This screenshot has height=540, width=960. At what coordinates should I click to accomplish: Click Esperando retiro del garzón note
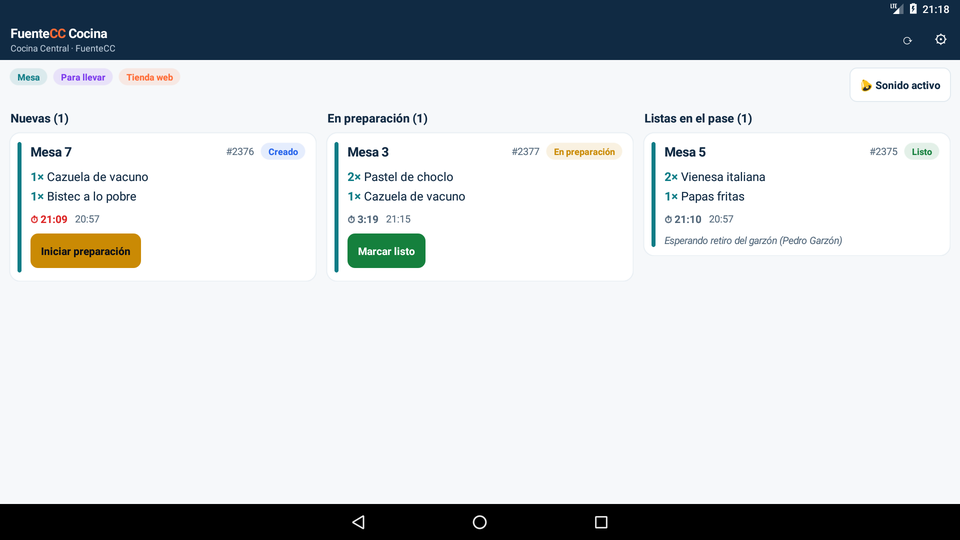(x=753, y=241)
